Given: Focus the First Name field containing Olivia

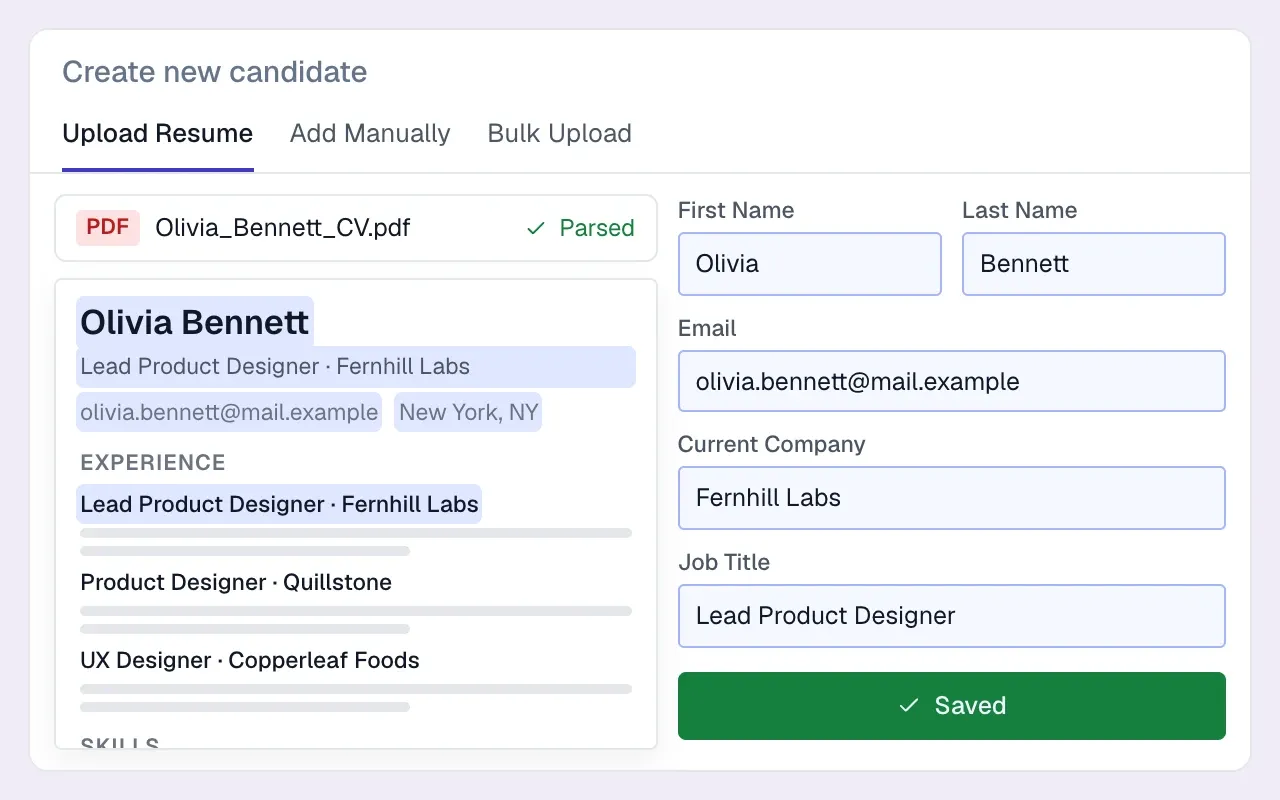Looking at the screenshot, I should pyautogui.click(x=810, y=264).
